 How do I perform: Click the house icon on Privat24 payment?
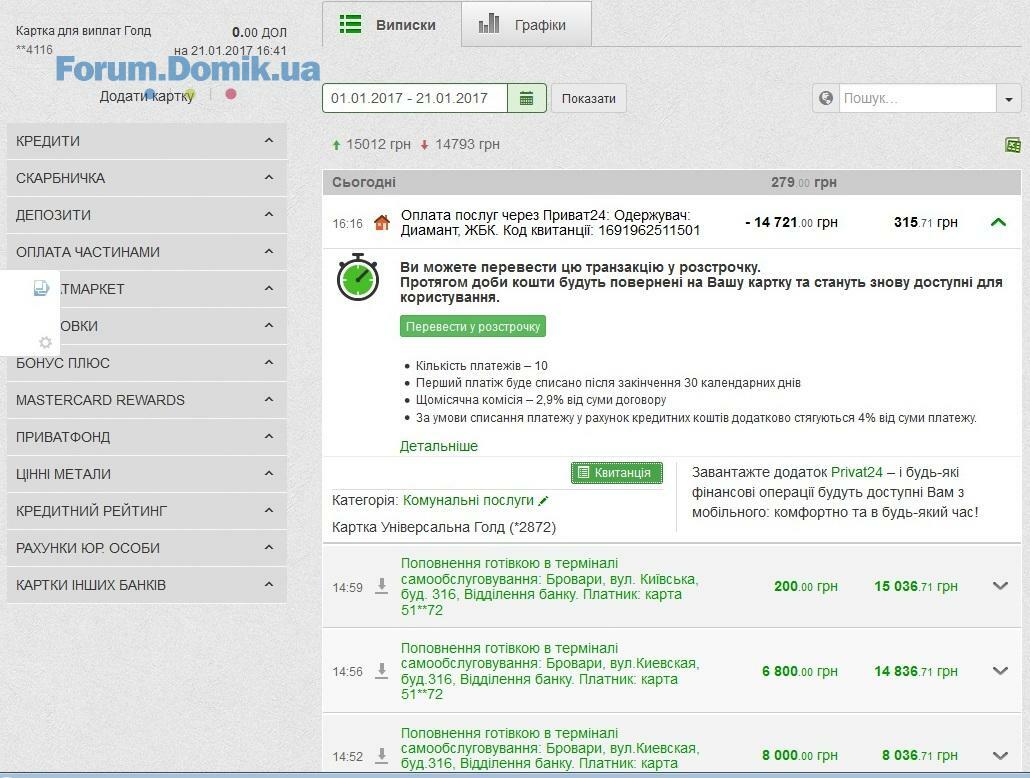[x=381, y=223]
